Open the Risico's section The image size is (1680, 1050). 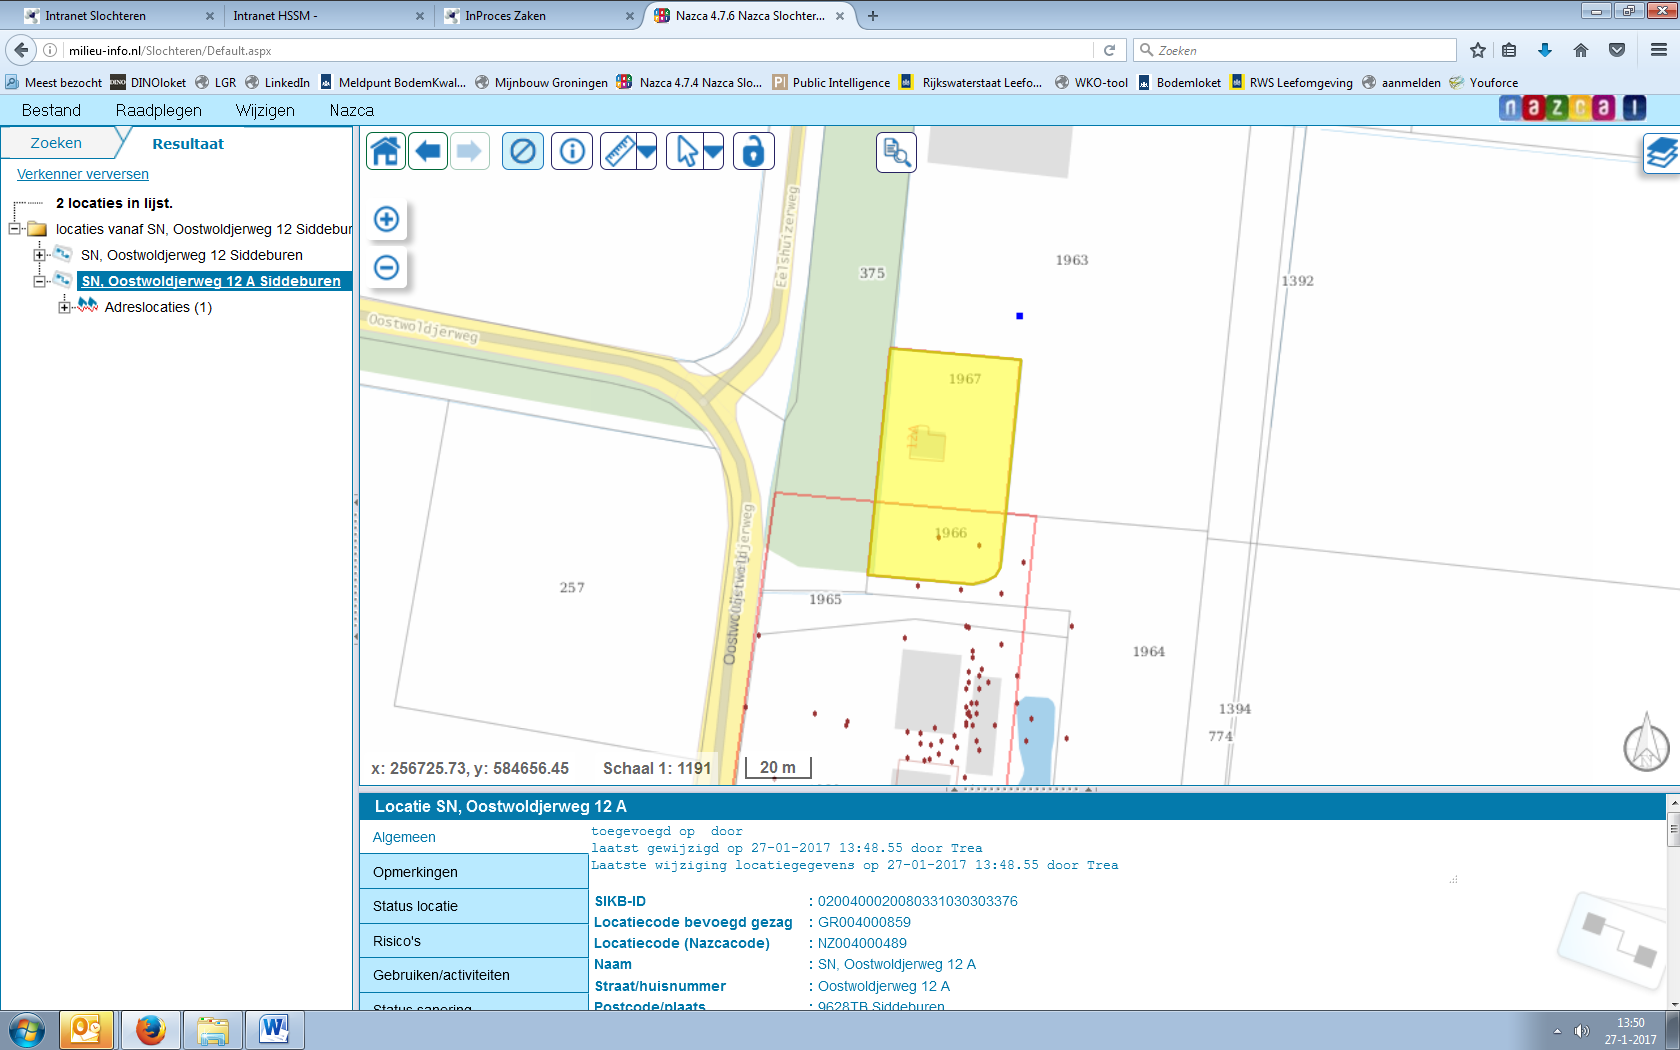coord(474,941)
